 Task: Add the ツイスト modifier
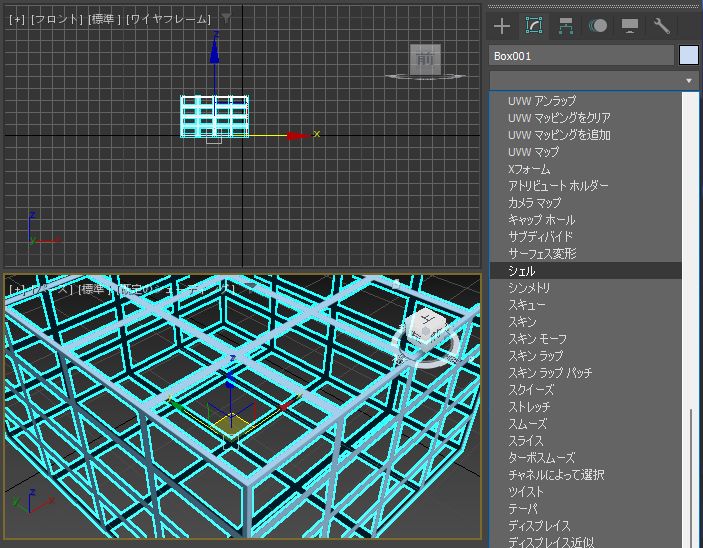[525, 492]
